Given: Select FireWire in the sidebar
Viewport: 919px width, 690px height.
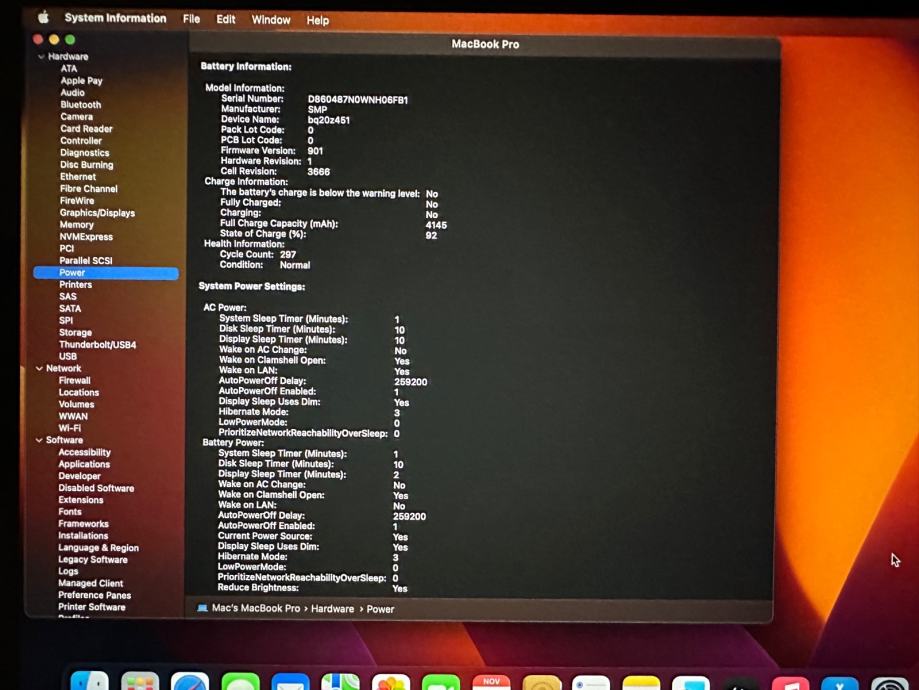Looking at the screenshot, I should (77, 201).
